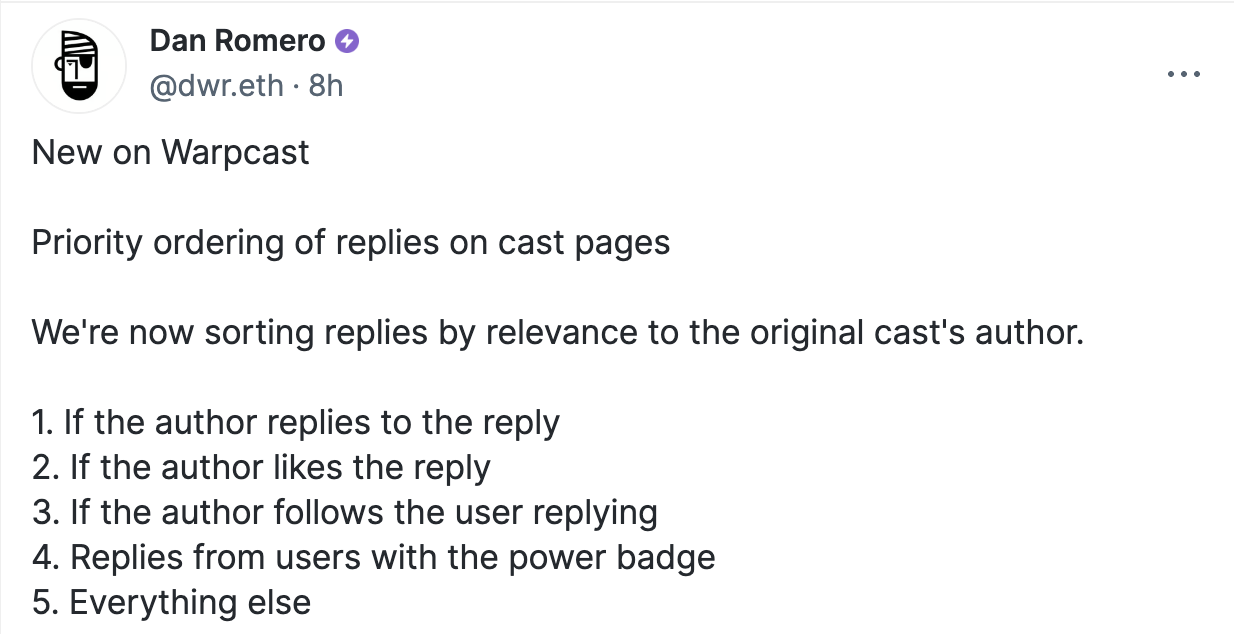Click the 'New on Warpcast' line
The image size is (1234, 634).
click(171, 152)
